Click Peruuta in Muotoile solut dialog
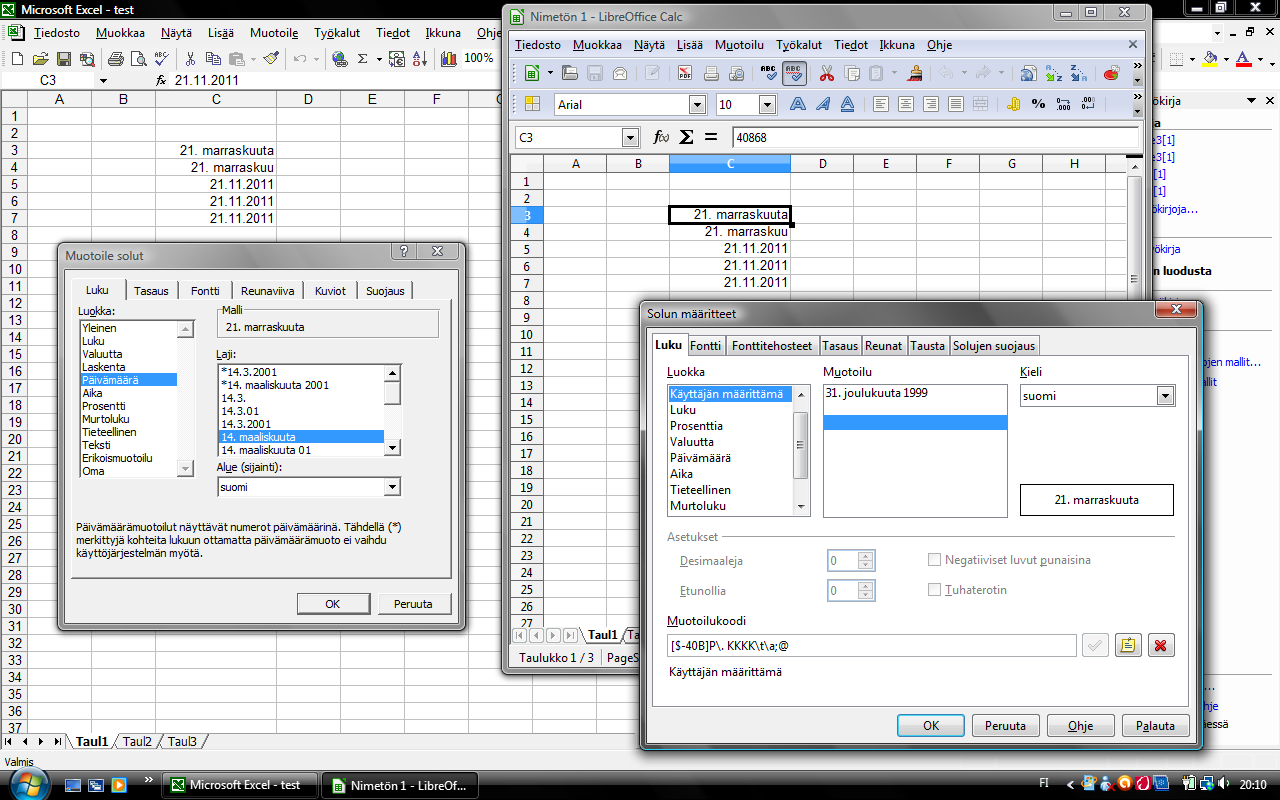The image size is (1280, 800). pyautogui.click(x=414, y=604)
